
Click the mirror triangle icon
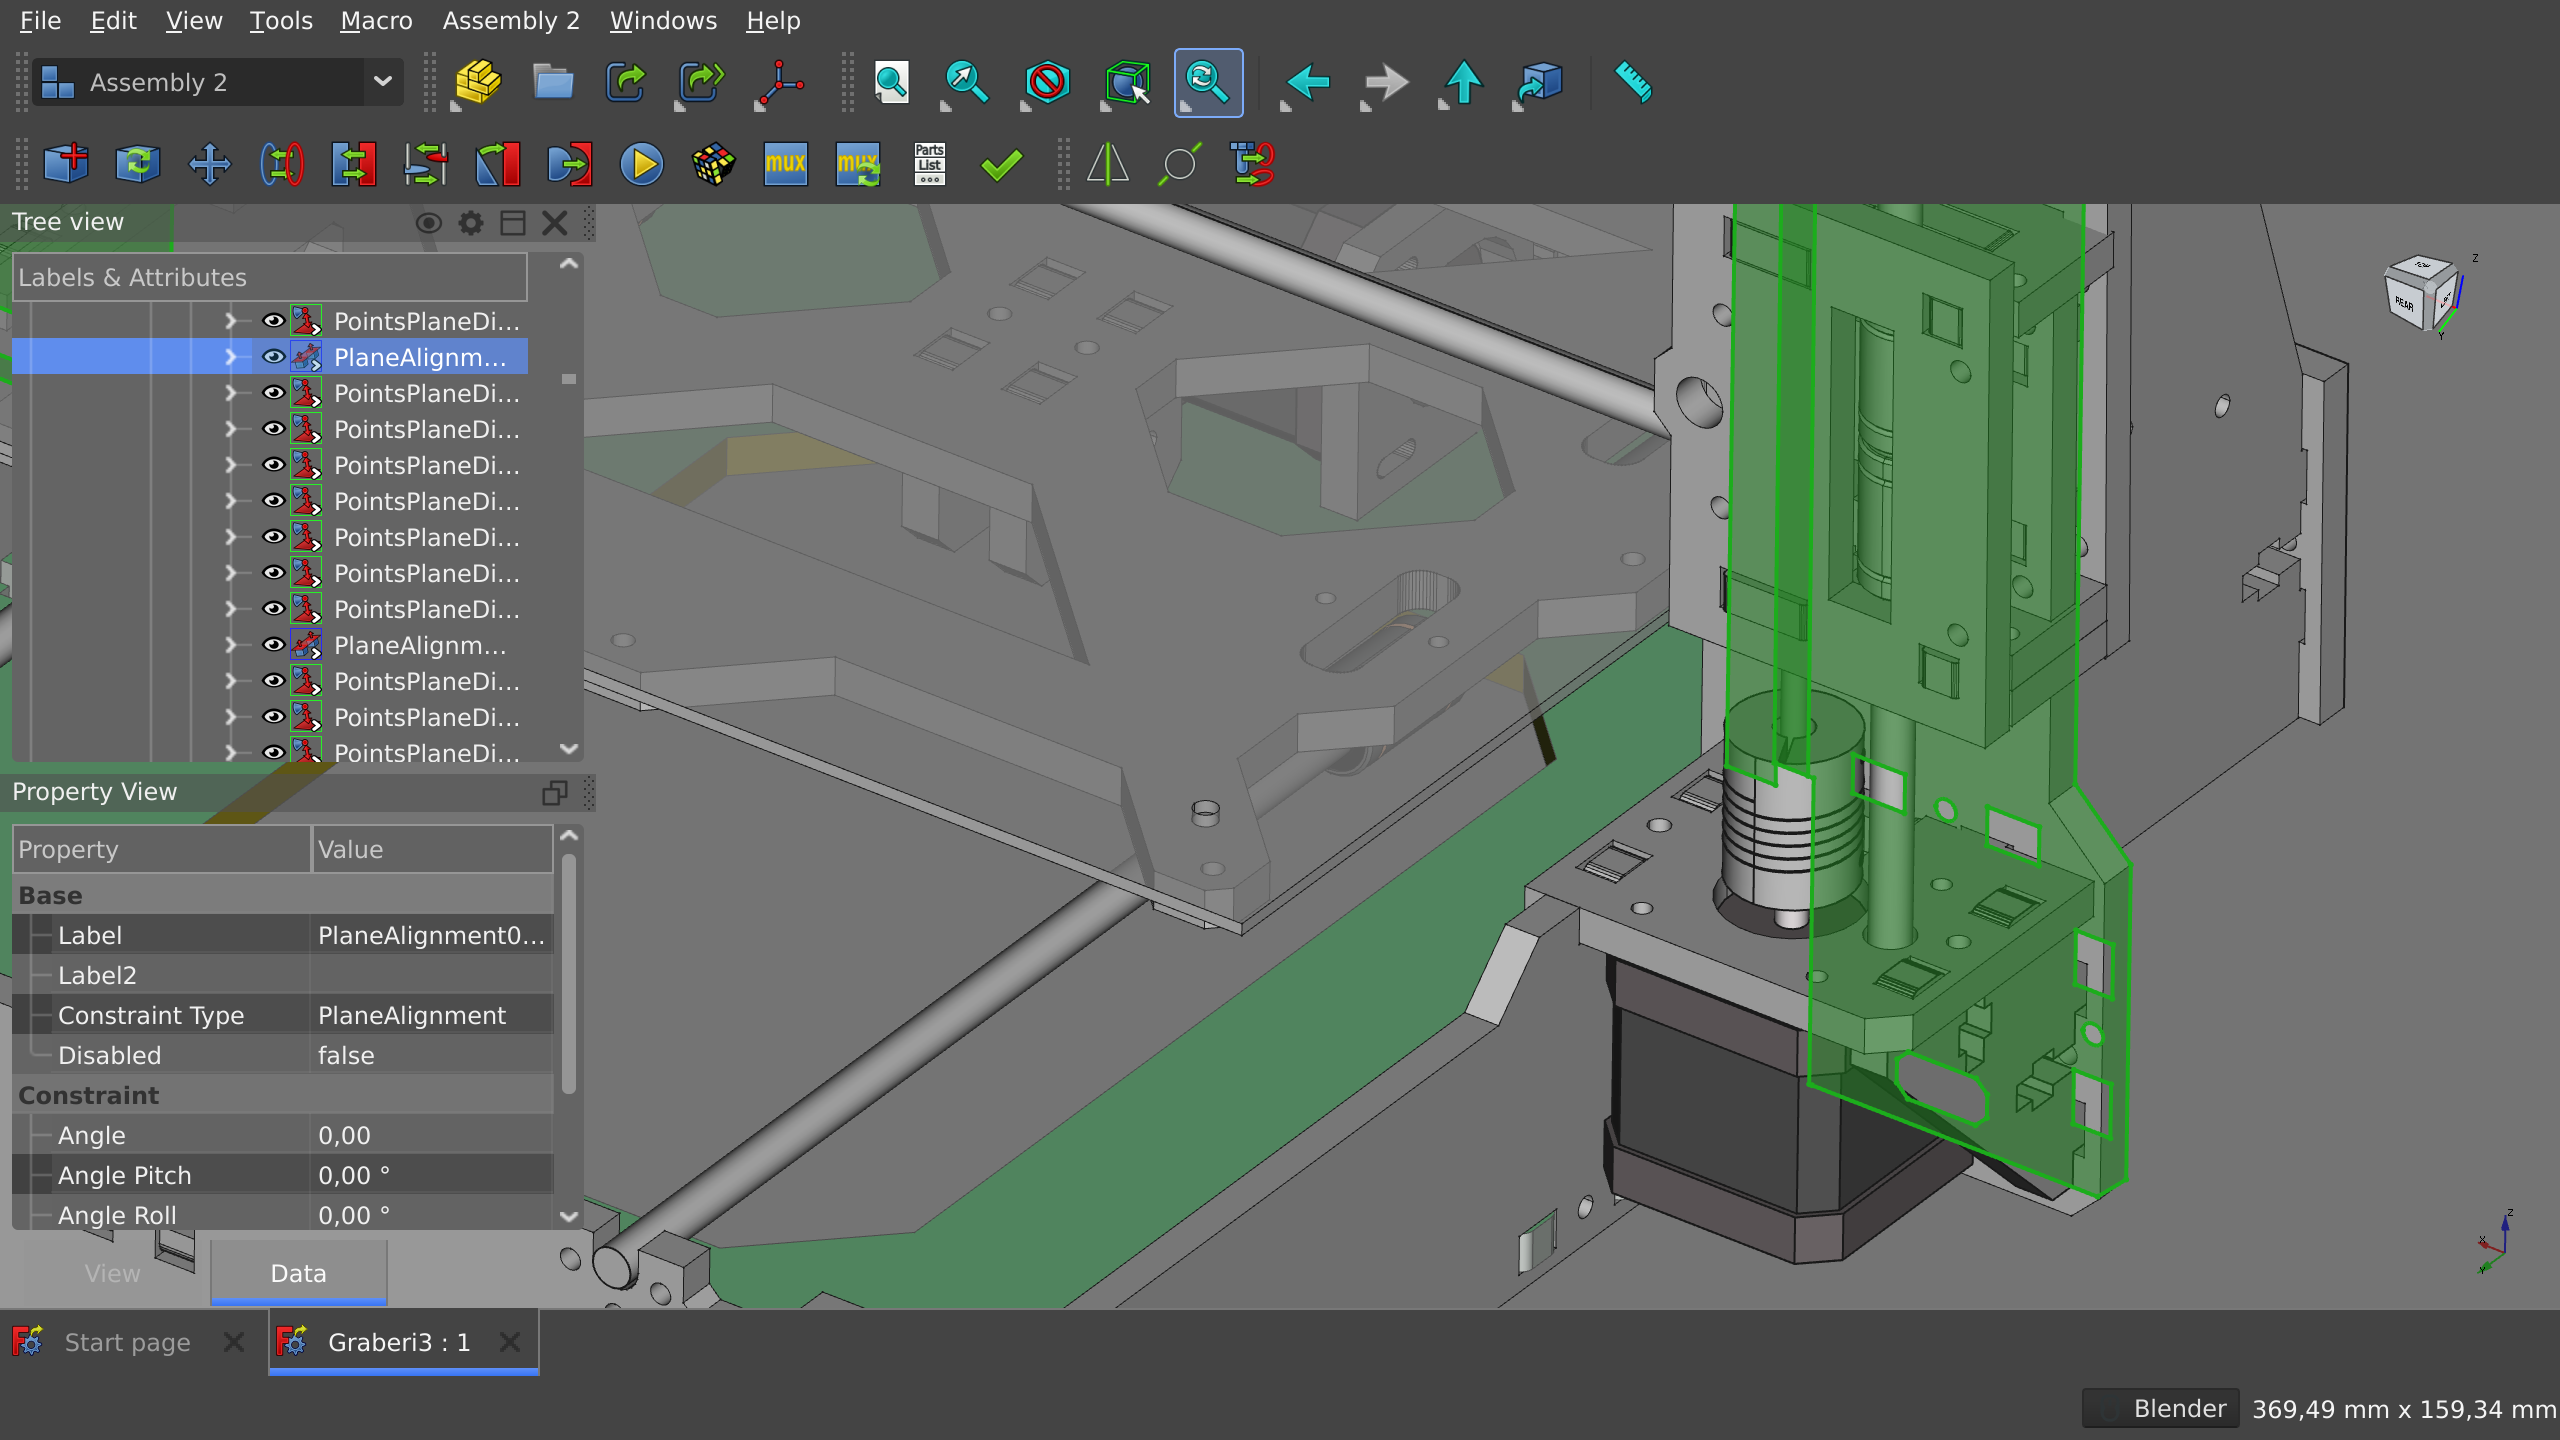pos(1107,164)
